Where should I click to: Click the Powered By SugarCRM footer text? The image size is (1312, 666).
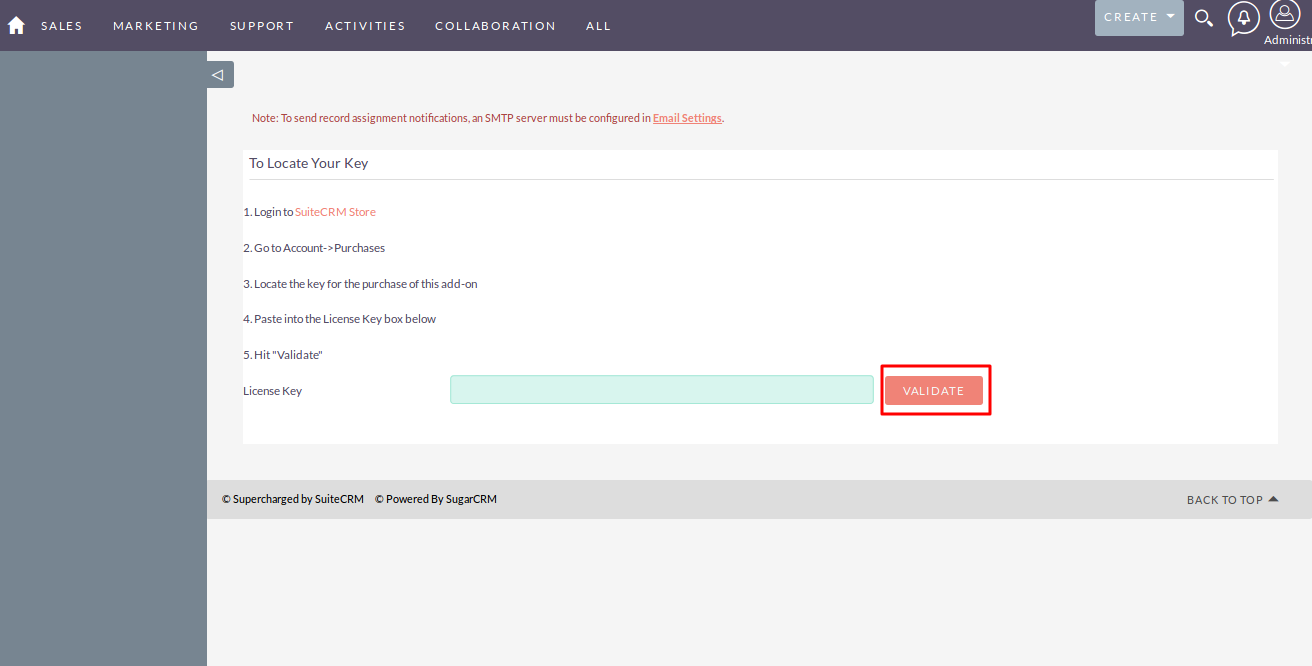(436, 499)
